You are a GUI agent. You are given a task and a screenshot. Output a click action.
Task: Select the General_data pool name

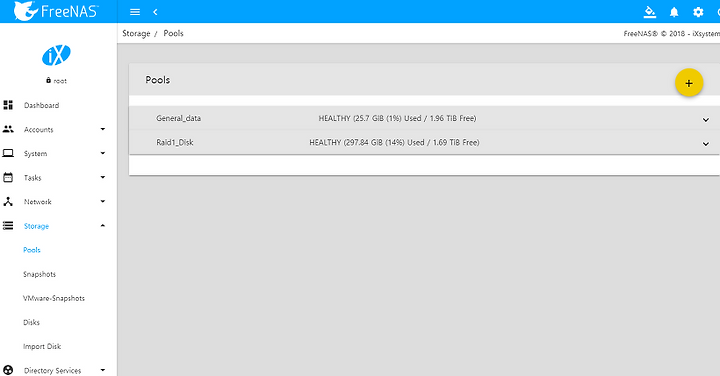point(179,118)
